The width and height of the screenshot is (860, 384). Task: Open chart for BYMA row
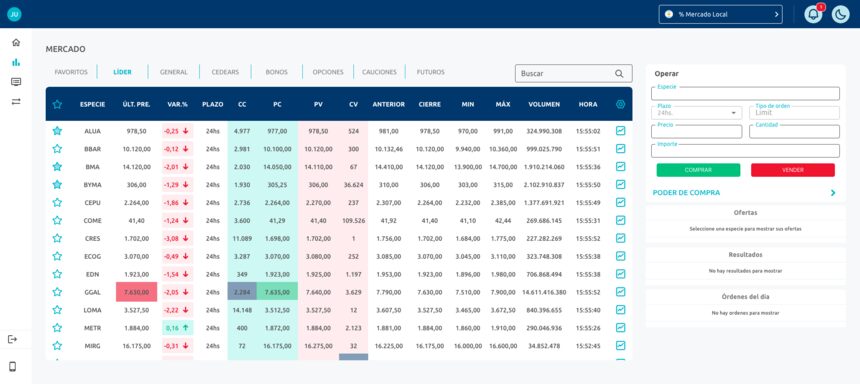click(620, 184)
